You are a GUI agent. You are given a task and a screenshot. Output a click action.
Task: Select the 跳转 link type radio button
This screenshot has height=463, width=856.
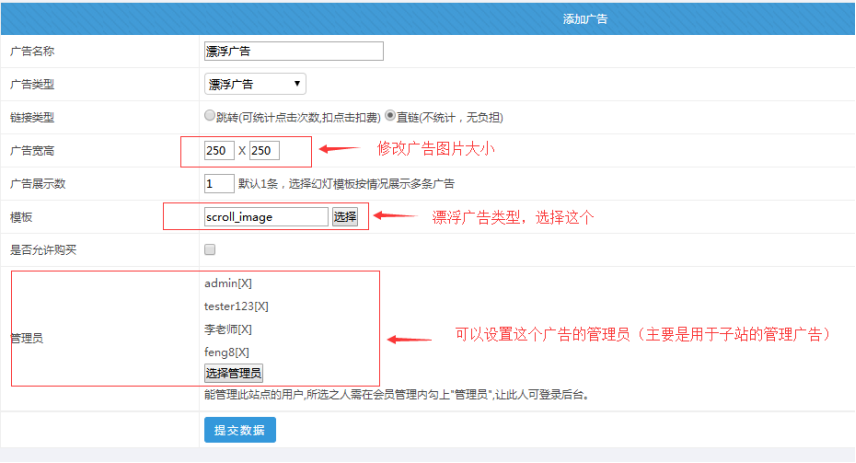click(209, 116)
